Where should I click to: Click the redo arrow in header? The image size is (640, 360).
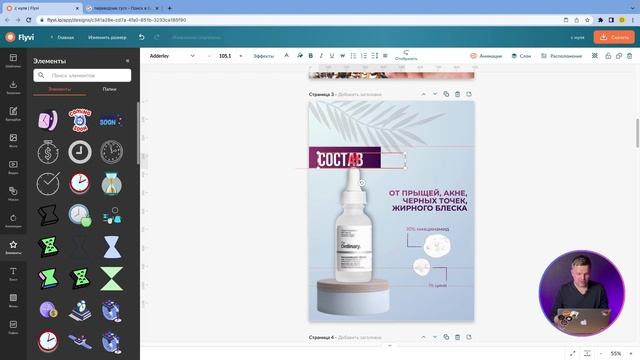[157, 37]
